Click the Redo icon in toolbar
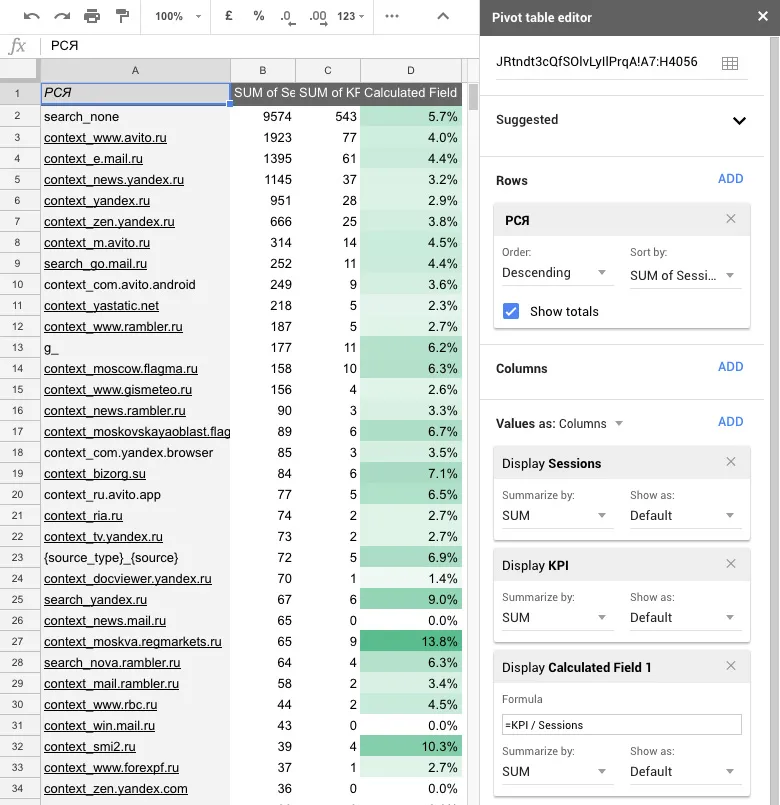 62,16
